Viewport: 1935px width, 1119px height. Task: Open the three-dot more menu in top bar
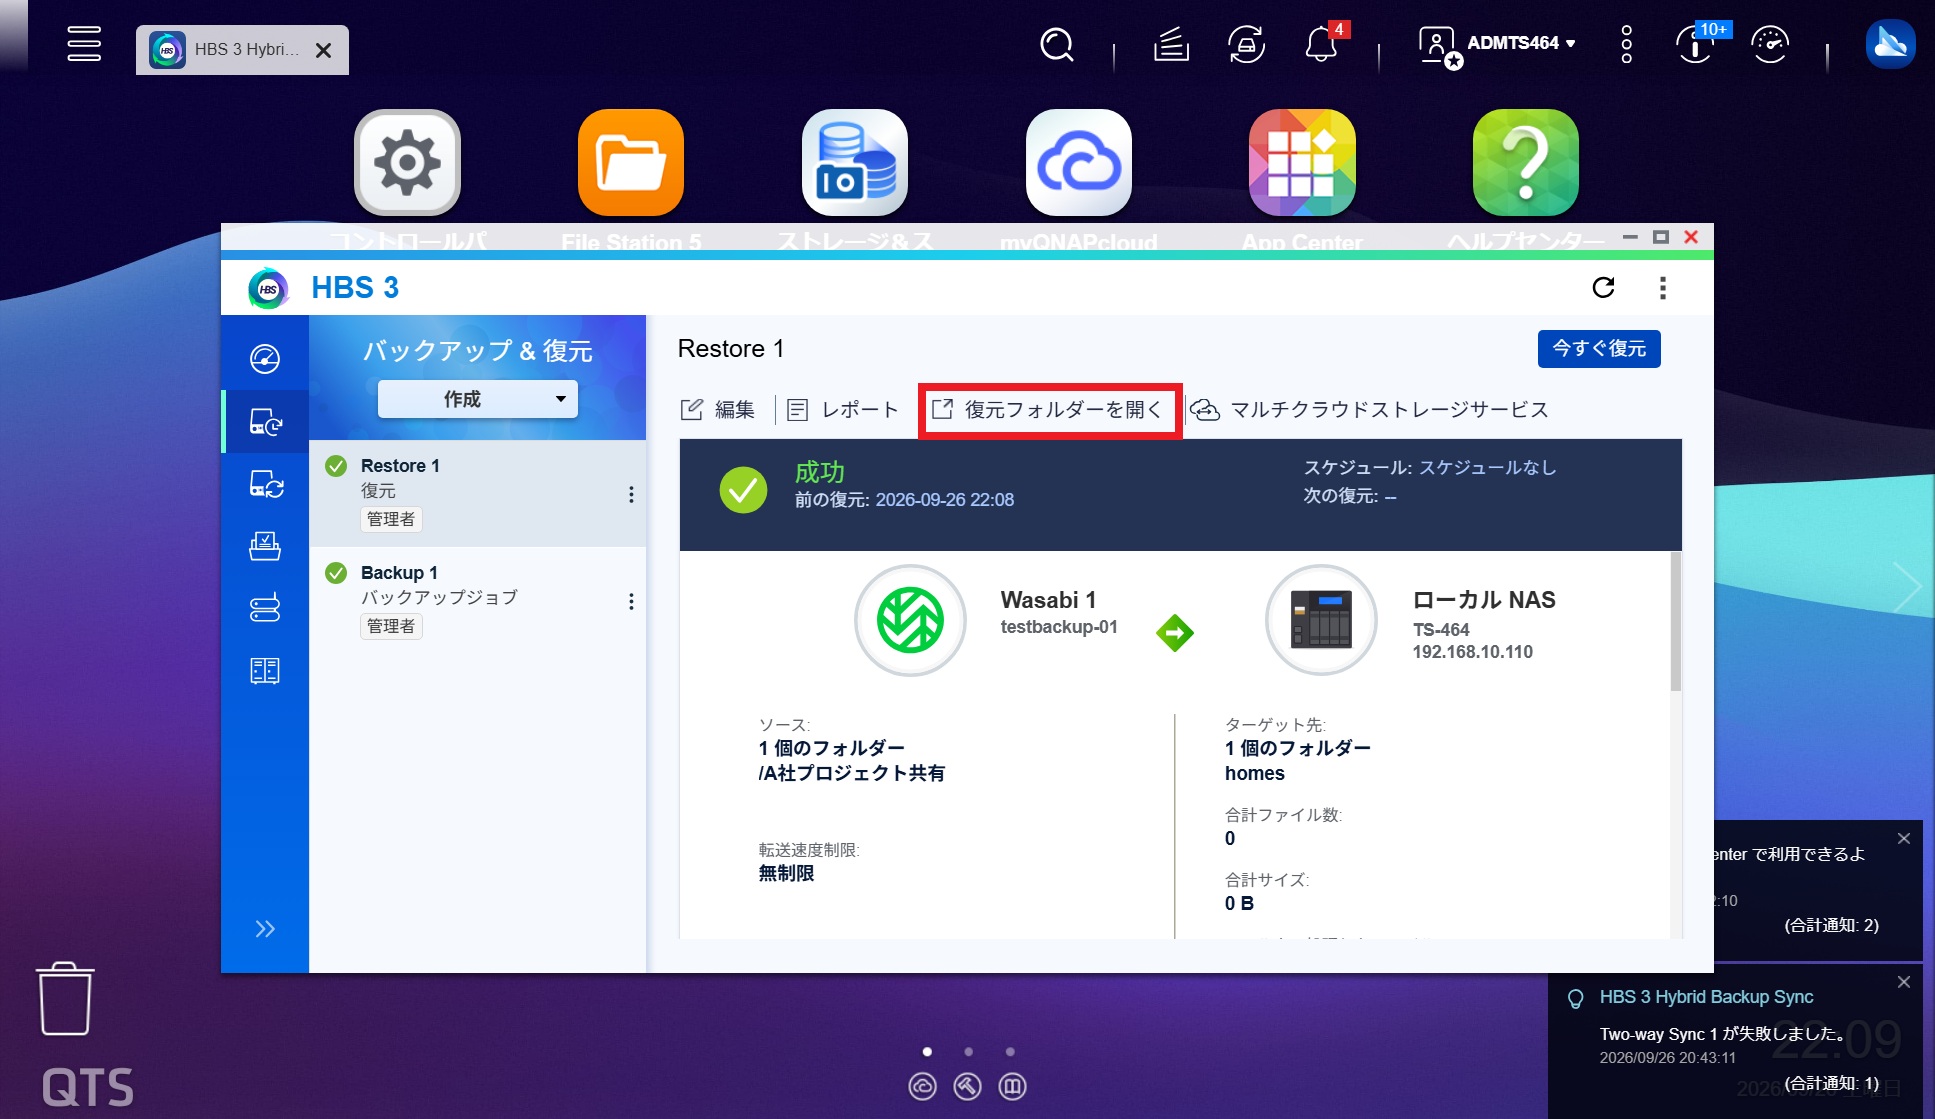1627,44
